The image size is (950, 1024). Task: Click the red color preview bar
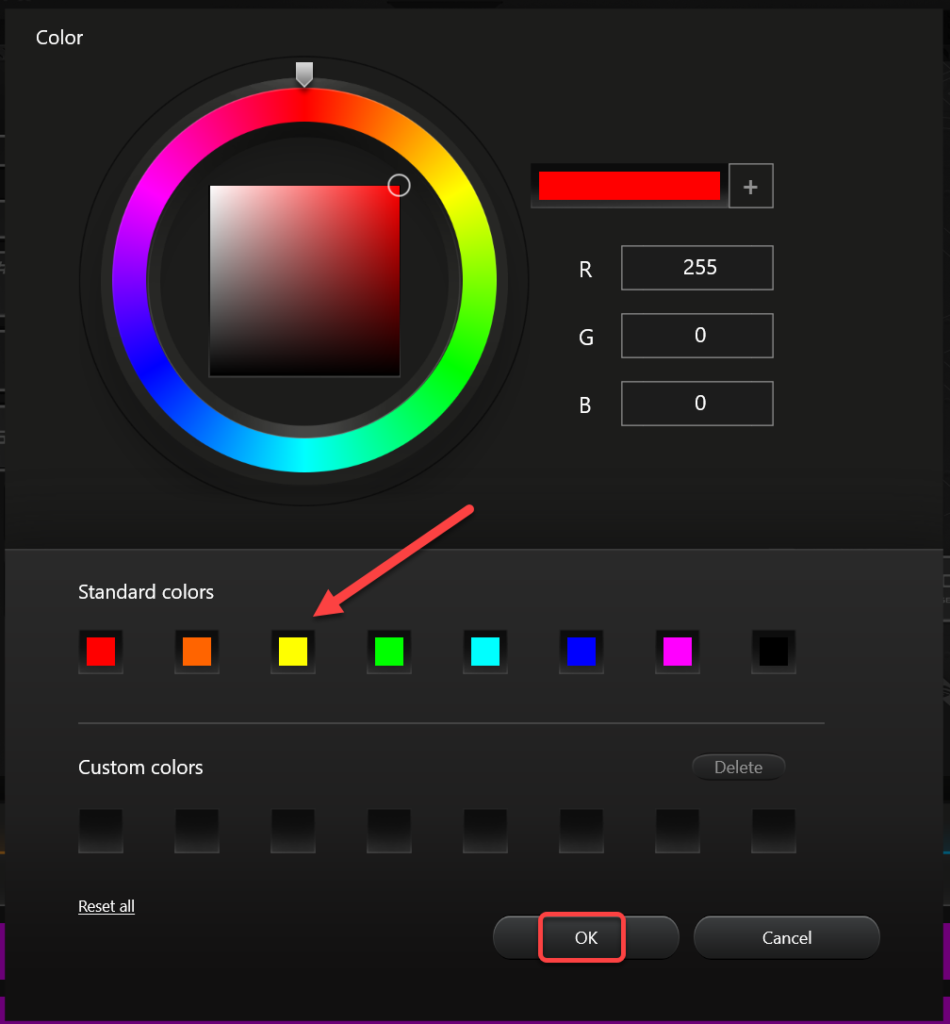pos(629,185)
